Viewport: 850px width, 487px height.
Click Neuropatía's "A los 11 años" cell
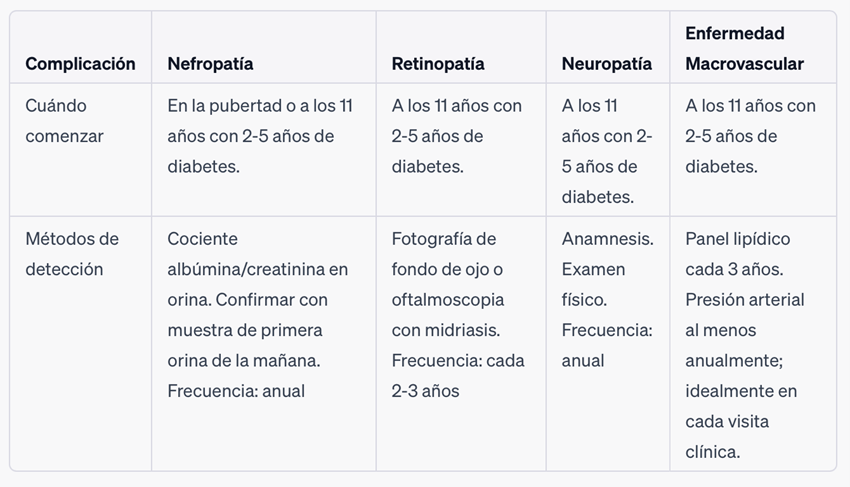606,151
